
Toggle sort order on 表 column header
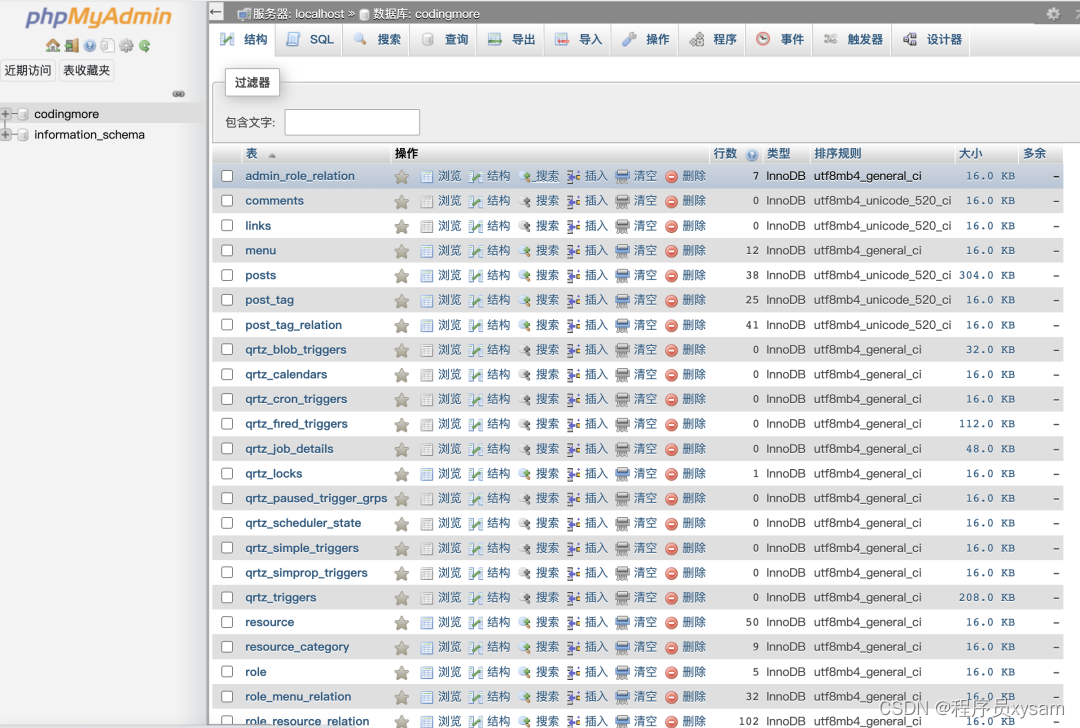coord(251,154)
